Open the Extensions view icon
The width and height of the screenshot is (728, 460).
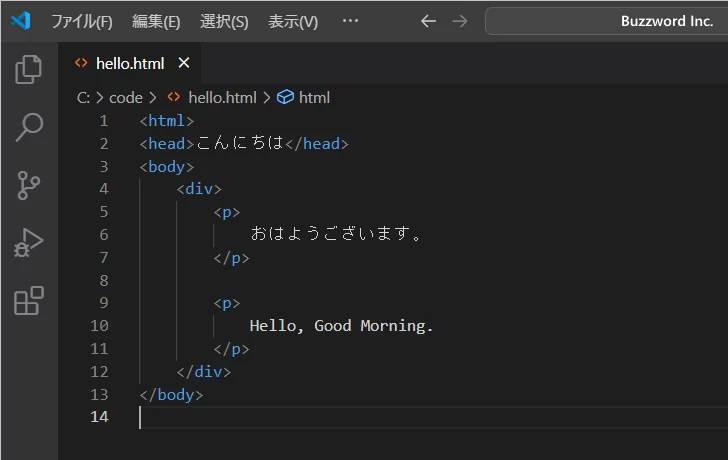coord(29,301)
